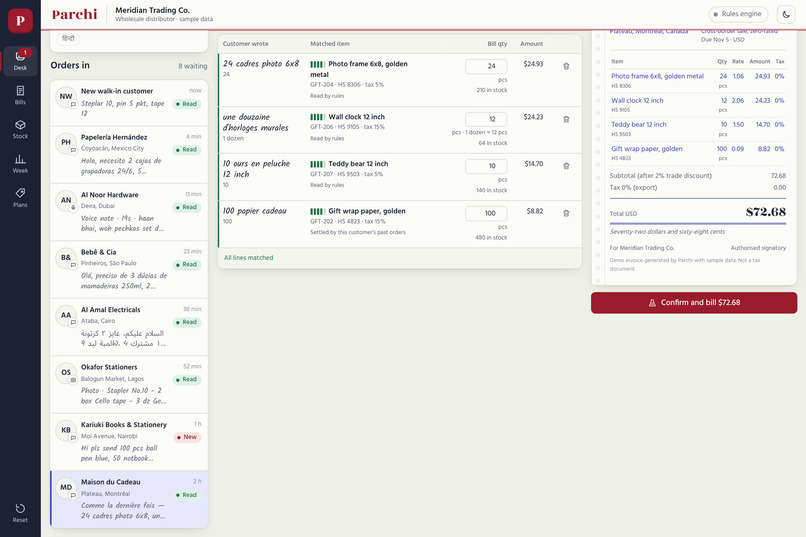Screen dimensions: 806x537
Task: Open Bebê & Cia order
Action: click(129, 269)
